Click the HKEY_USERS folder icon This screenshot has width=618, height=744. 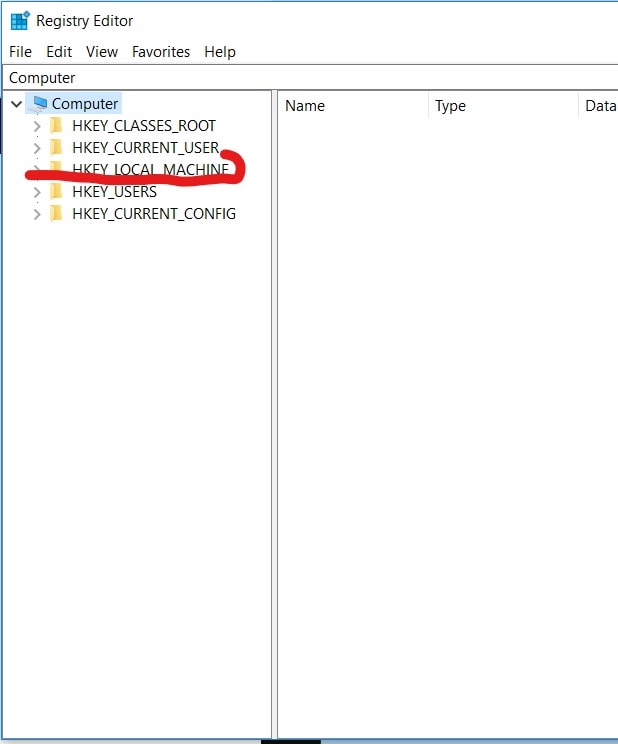[x=56, y=192]
